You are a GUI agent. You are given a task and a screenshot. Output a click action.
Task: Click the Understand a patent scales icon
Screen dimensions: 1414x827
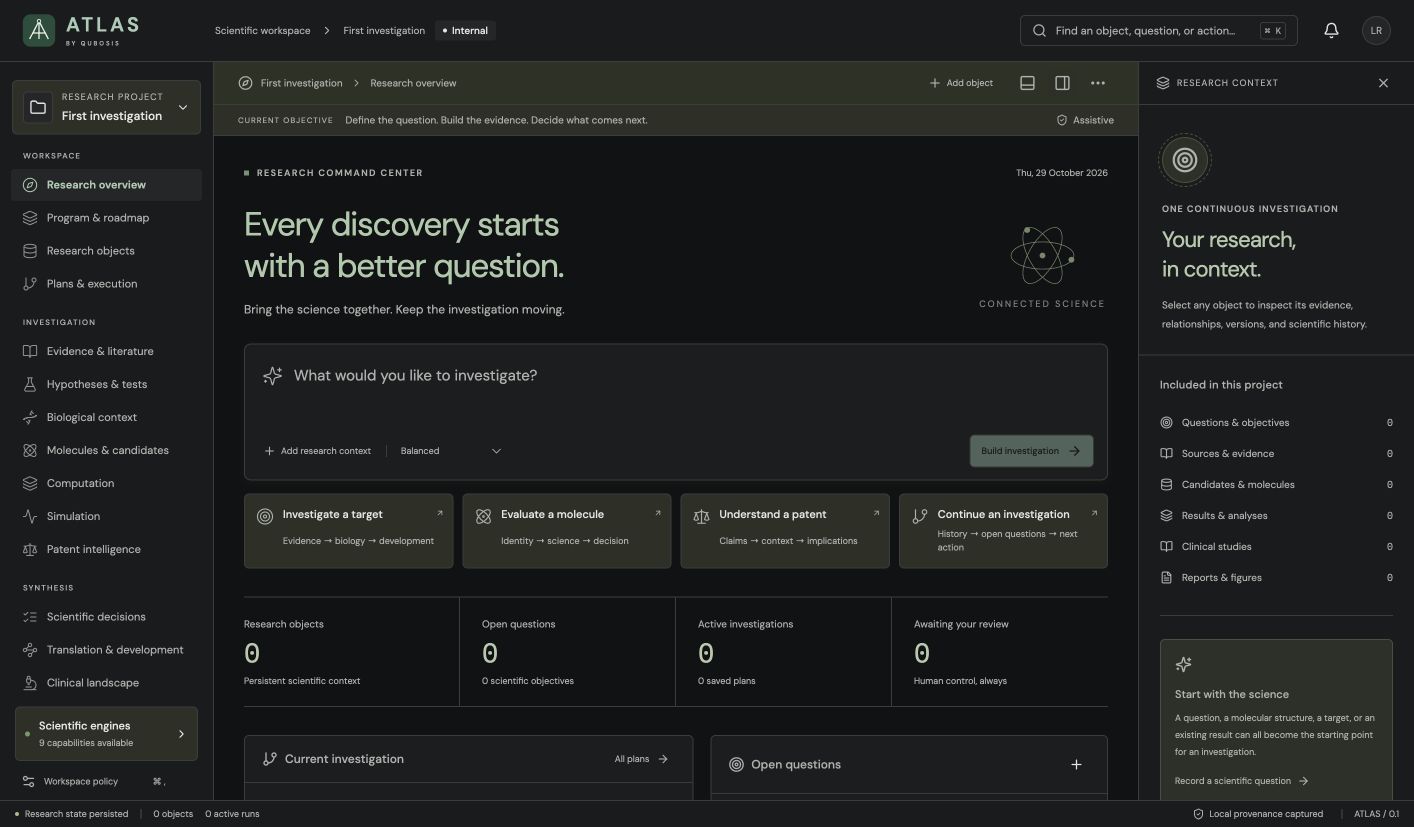(701, 516)
